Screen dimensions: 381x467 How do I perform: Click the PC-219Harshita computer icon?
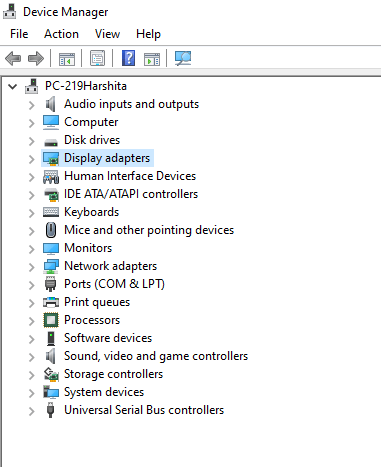pos(31,86)
